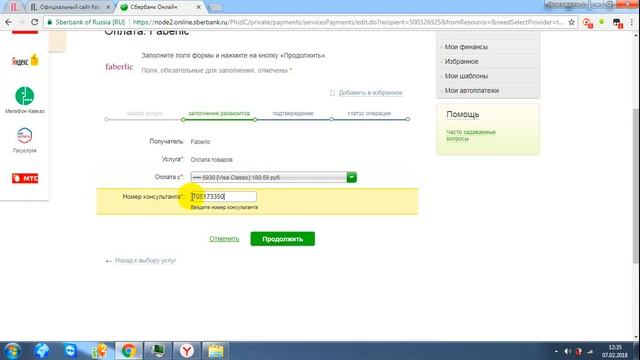This screenshot has height=360, width=640.
Task: Click the browser address bar URL
Action: pyautogui.click(x=348, y=22)
